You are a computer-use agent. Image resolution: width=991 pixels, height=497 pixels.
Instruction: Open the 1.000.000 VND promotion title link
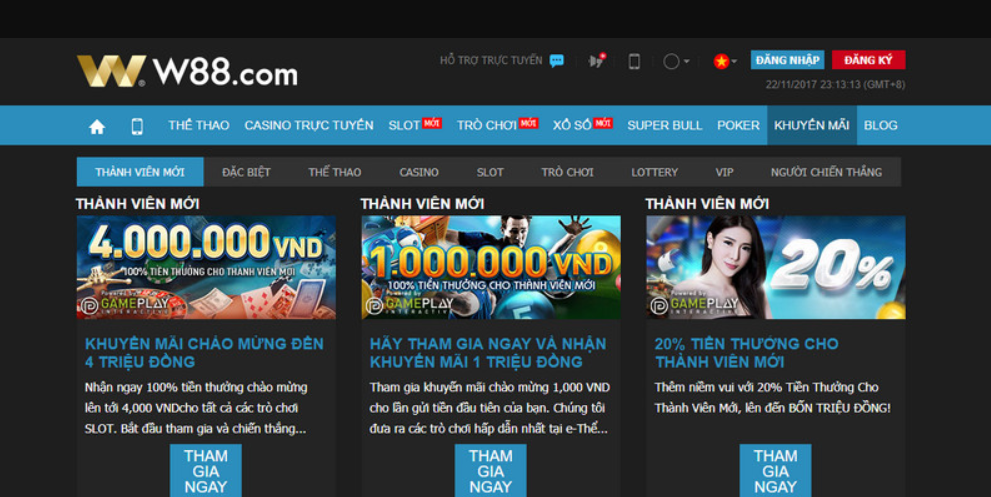coord(488,352)
